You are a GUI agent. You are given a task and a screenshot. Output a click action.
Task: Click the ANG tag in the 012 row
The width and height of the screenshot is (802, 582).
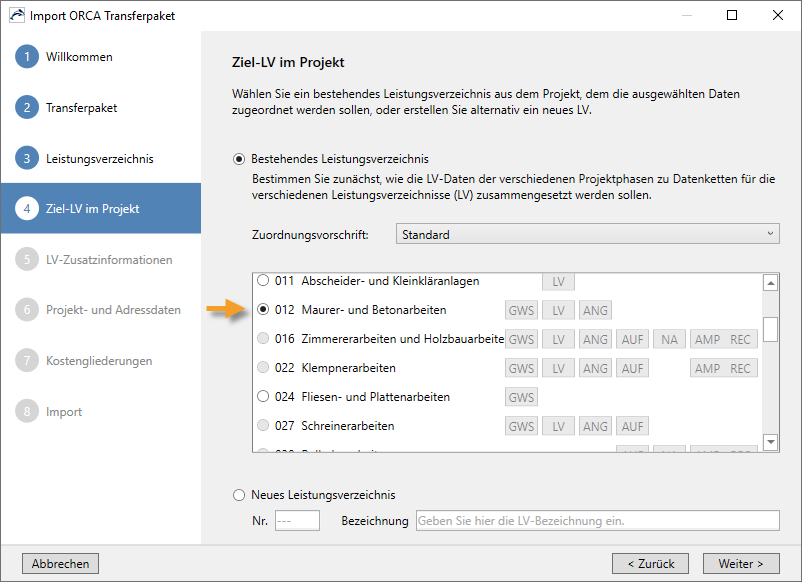(x=595, y=310)
